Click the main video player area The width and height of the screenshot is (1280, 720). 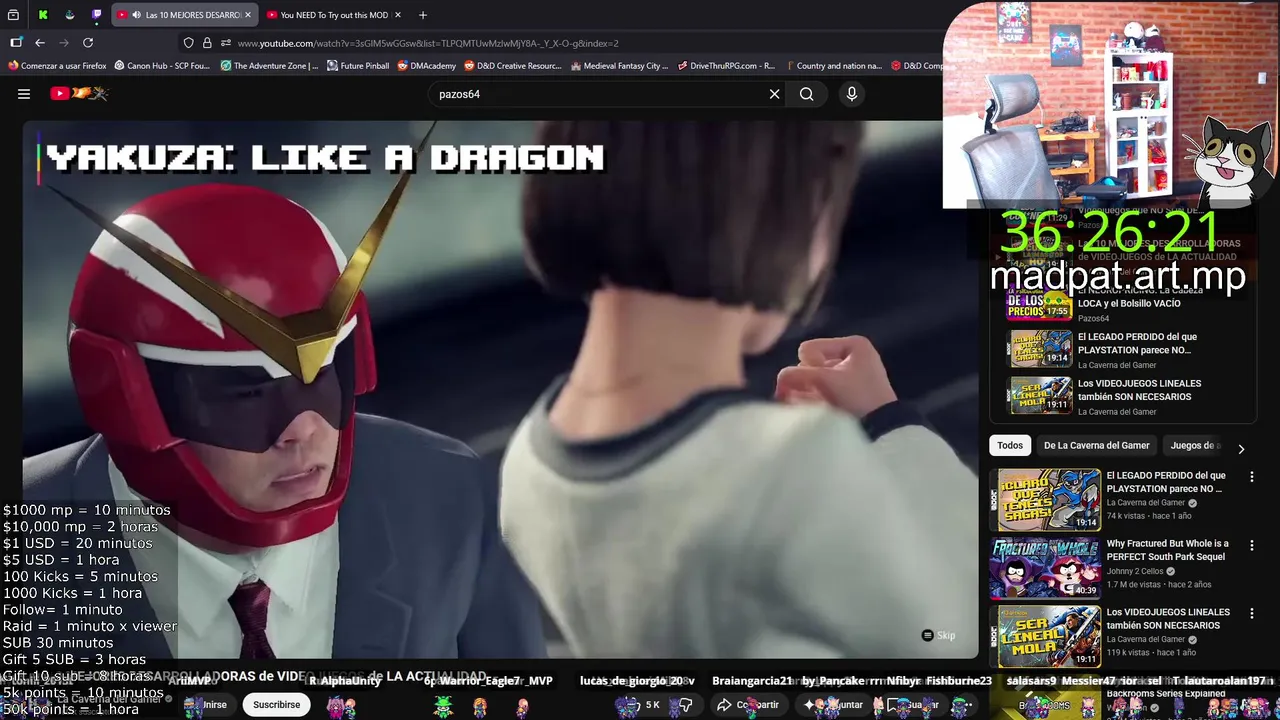(500, 389)
